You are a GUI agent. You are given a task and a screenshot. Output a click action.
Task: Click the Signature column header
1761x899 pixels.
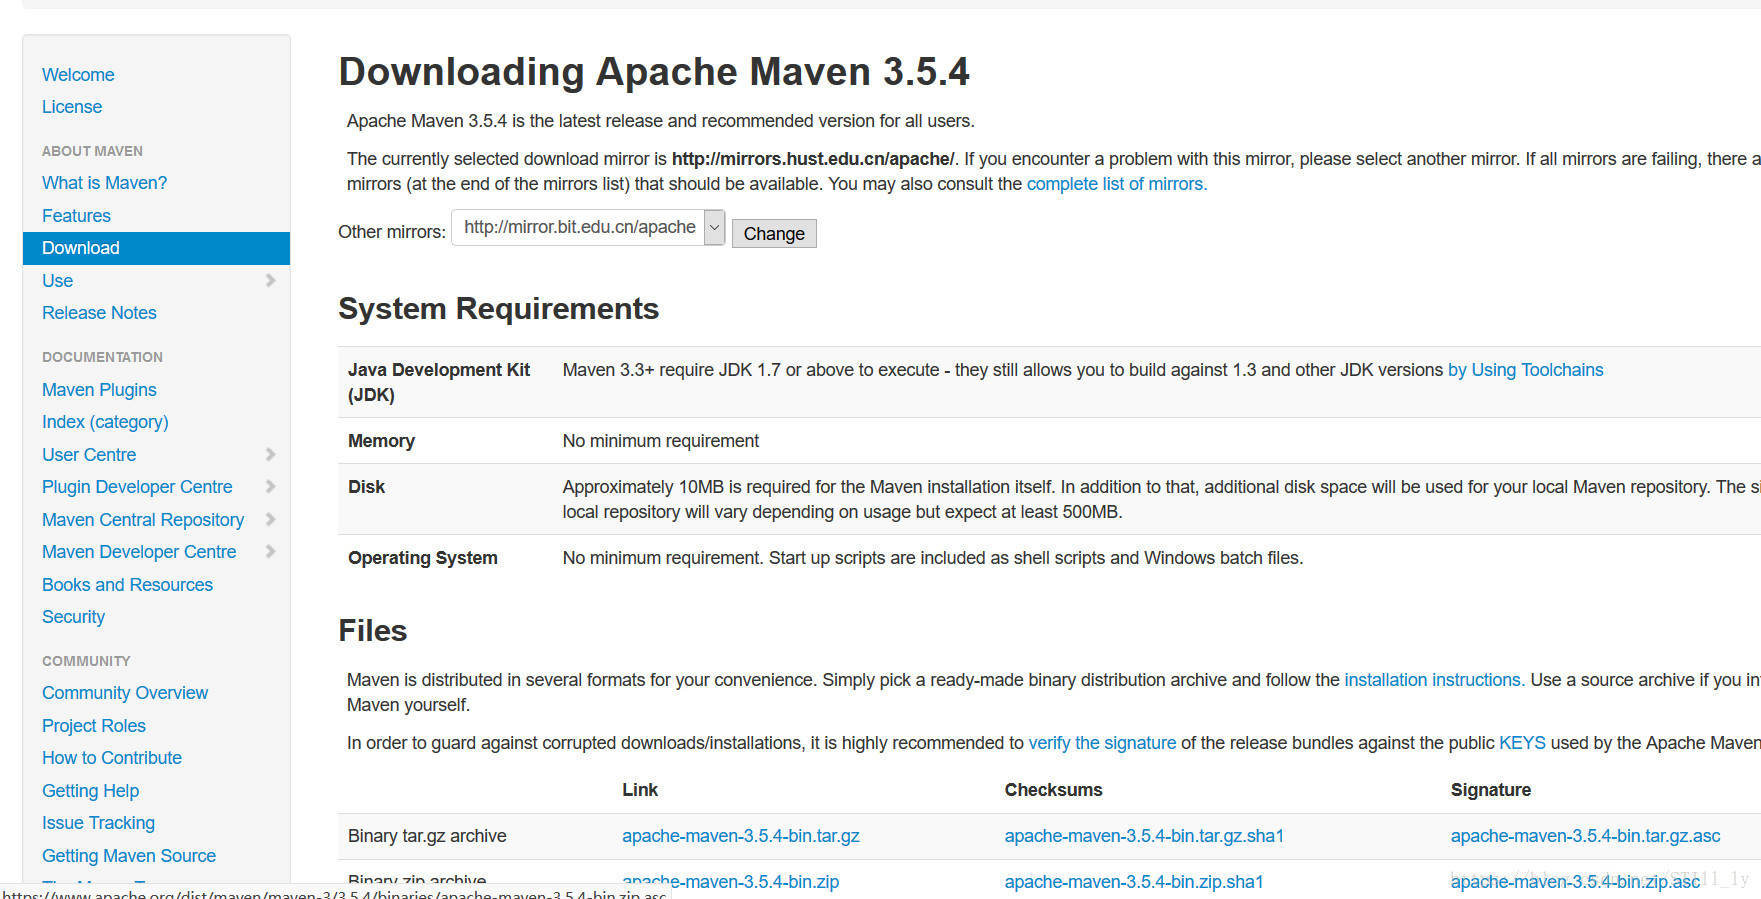(x=1491, y=790)
